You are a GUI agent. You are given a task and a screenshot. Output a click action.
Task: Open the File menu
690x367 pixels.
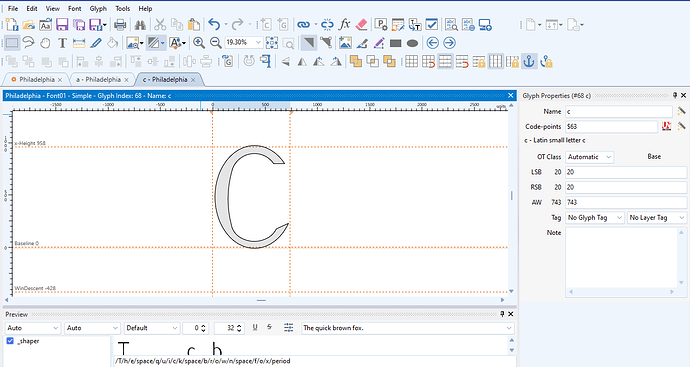click(x=13, y=8)
